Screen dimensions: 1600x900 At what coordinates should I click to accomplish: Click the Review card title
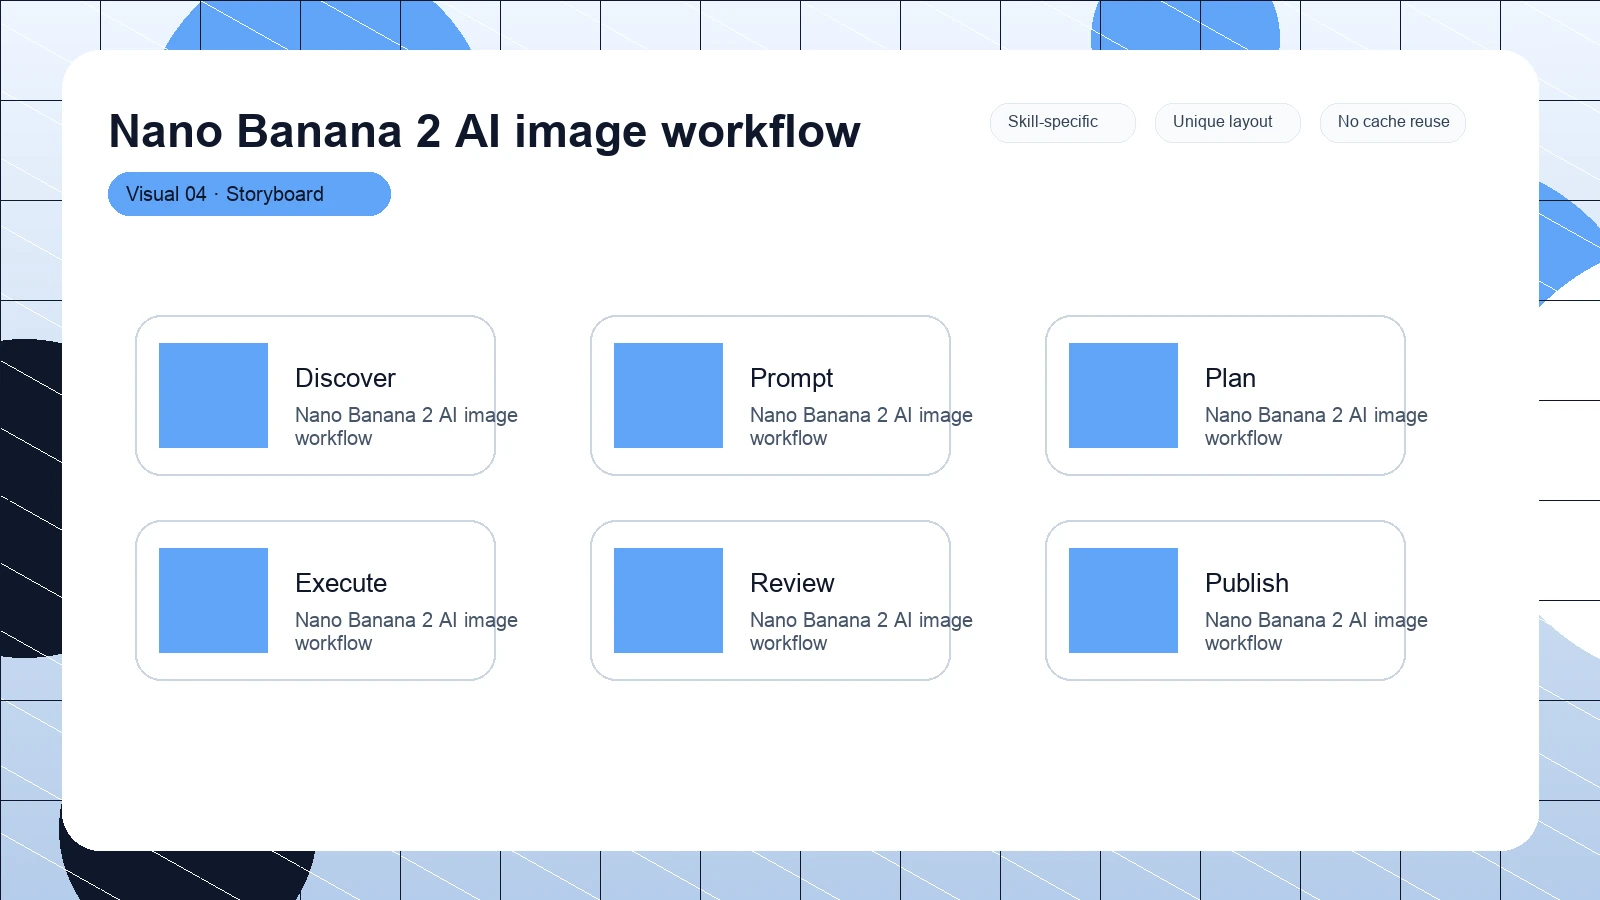point(792,583)
